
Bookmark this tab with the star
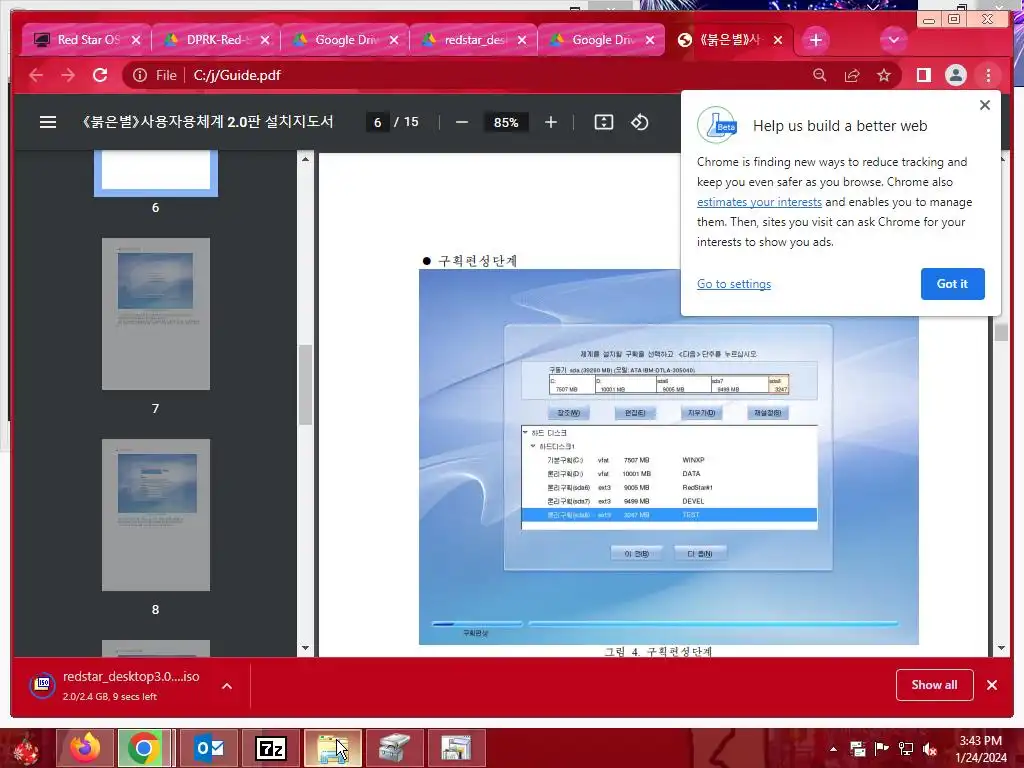[884, 75]
